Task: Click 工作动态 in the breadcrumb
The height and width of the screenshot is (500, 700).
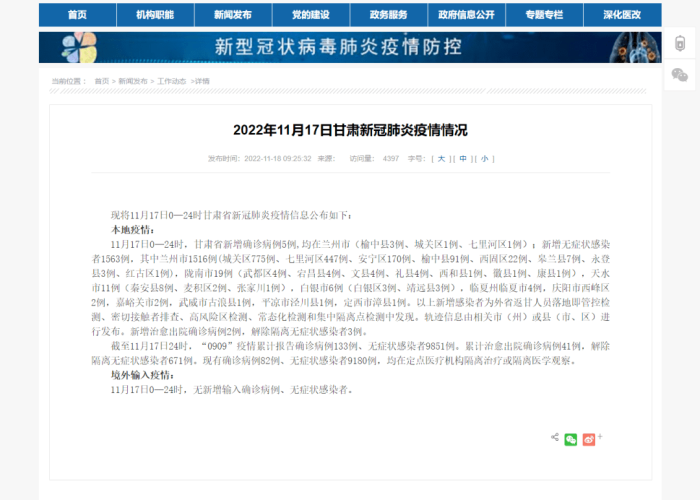Action: [x=171, y=81]
